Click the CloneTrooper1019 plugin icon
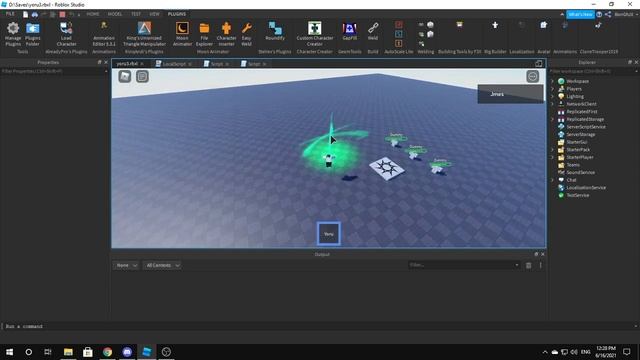The height and width of the screenshot is (360, 640). point(598,25)
